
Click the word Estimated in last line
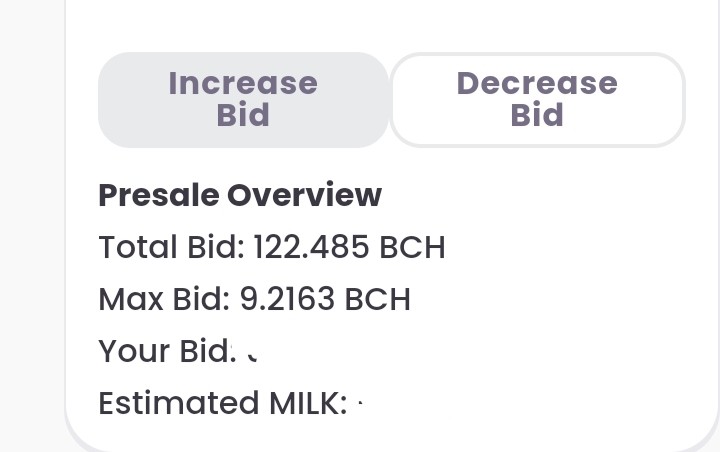179,403
